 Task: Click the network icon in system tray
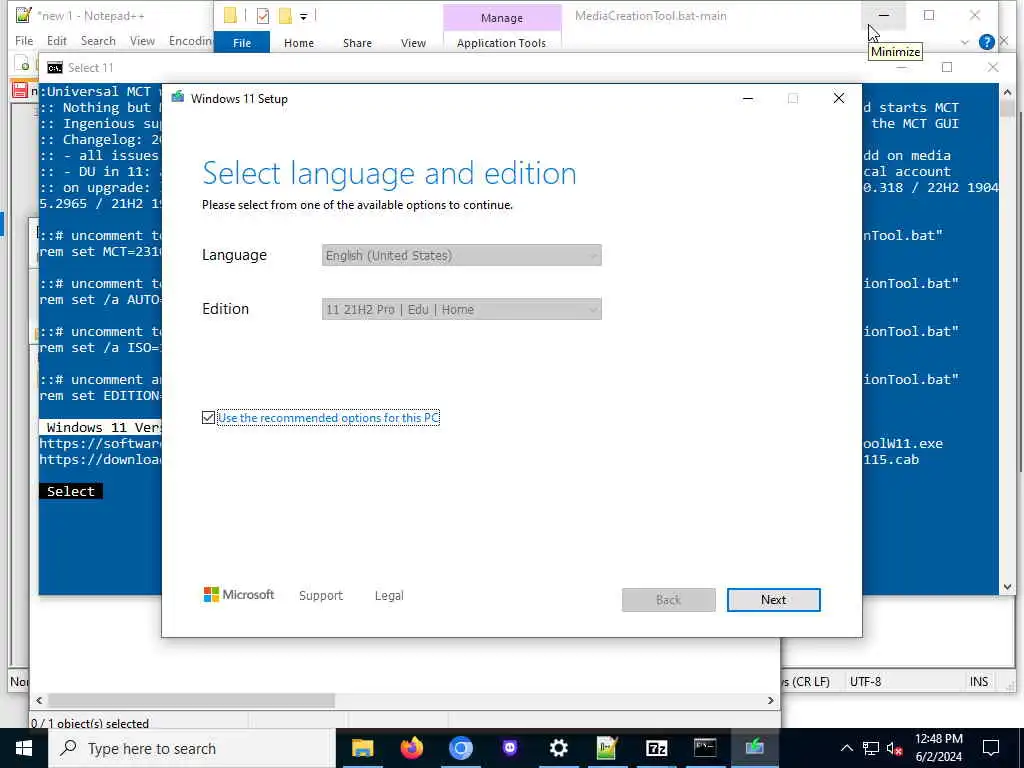[871, 748]
